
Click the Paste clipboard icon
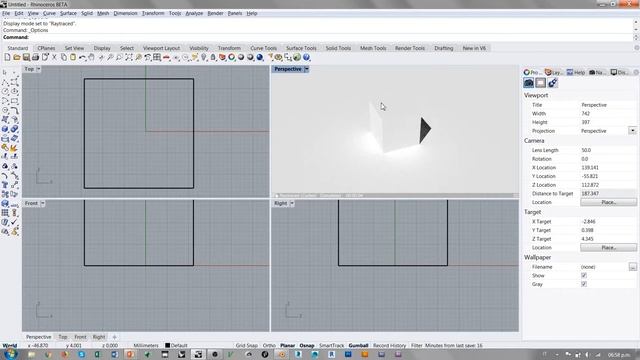(73, 58)
